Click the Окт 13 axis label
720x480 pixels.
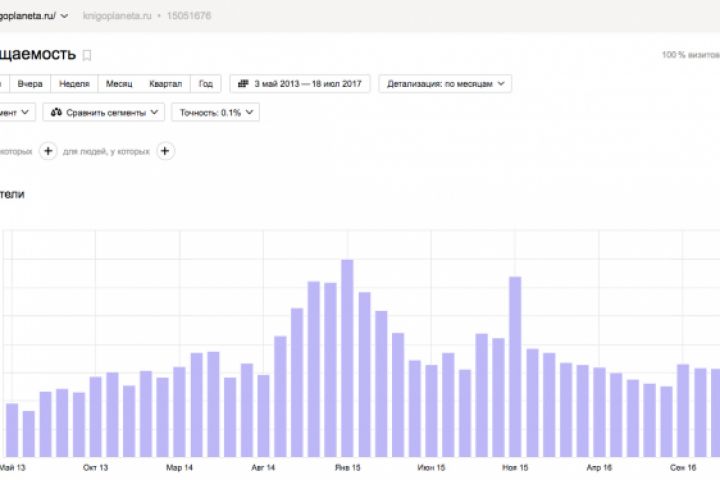tap(96, 468)
